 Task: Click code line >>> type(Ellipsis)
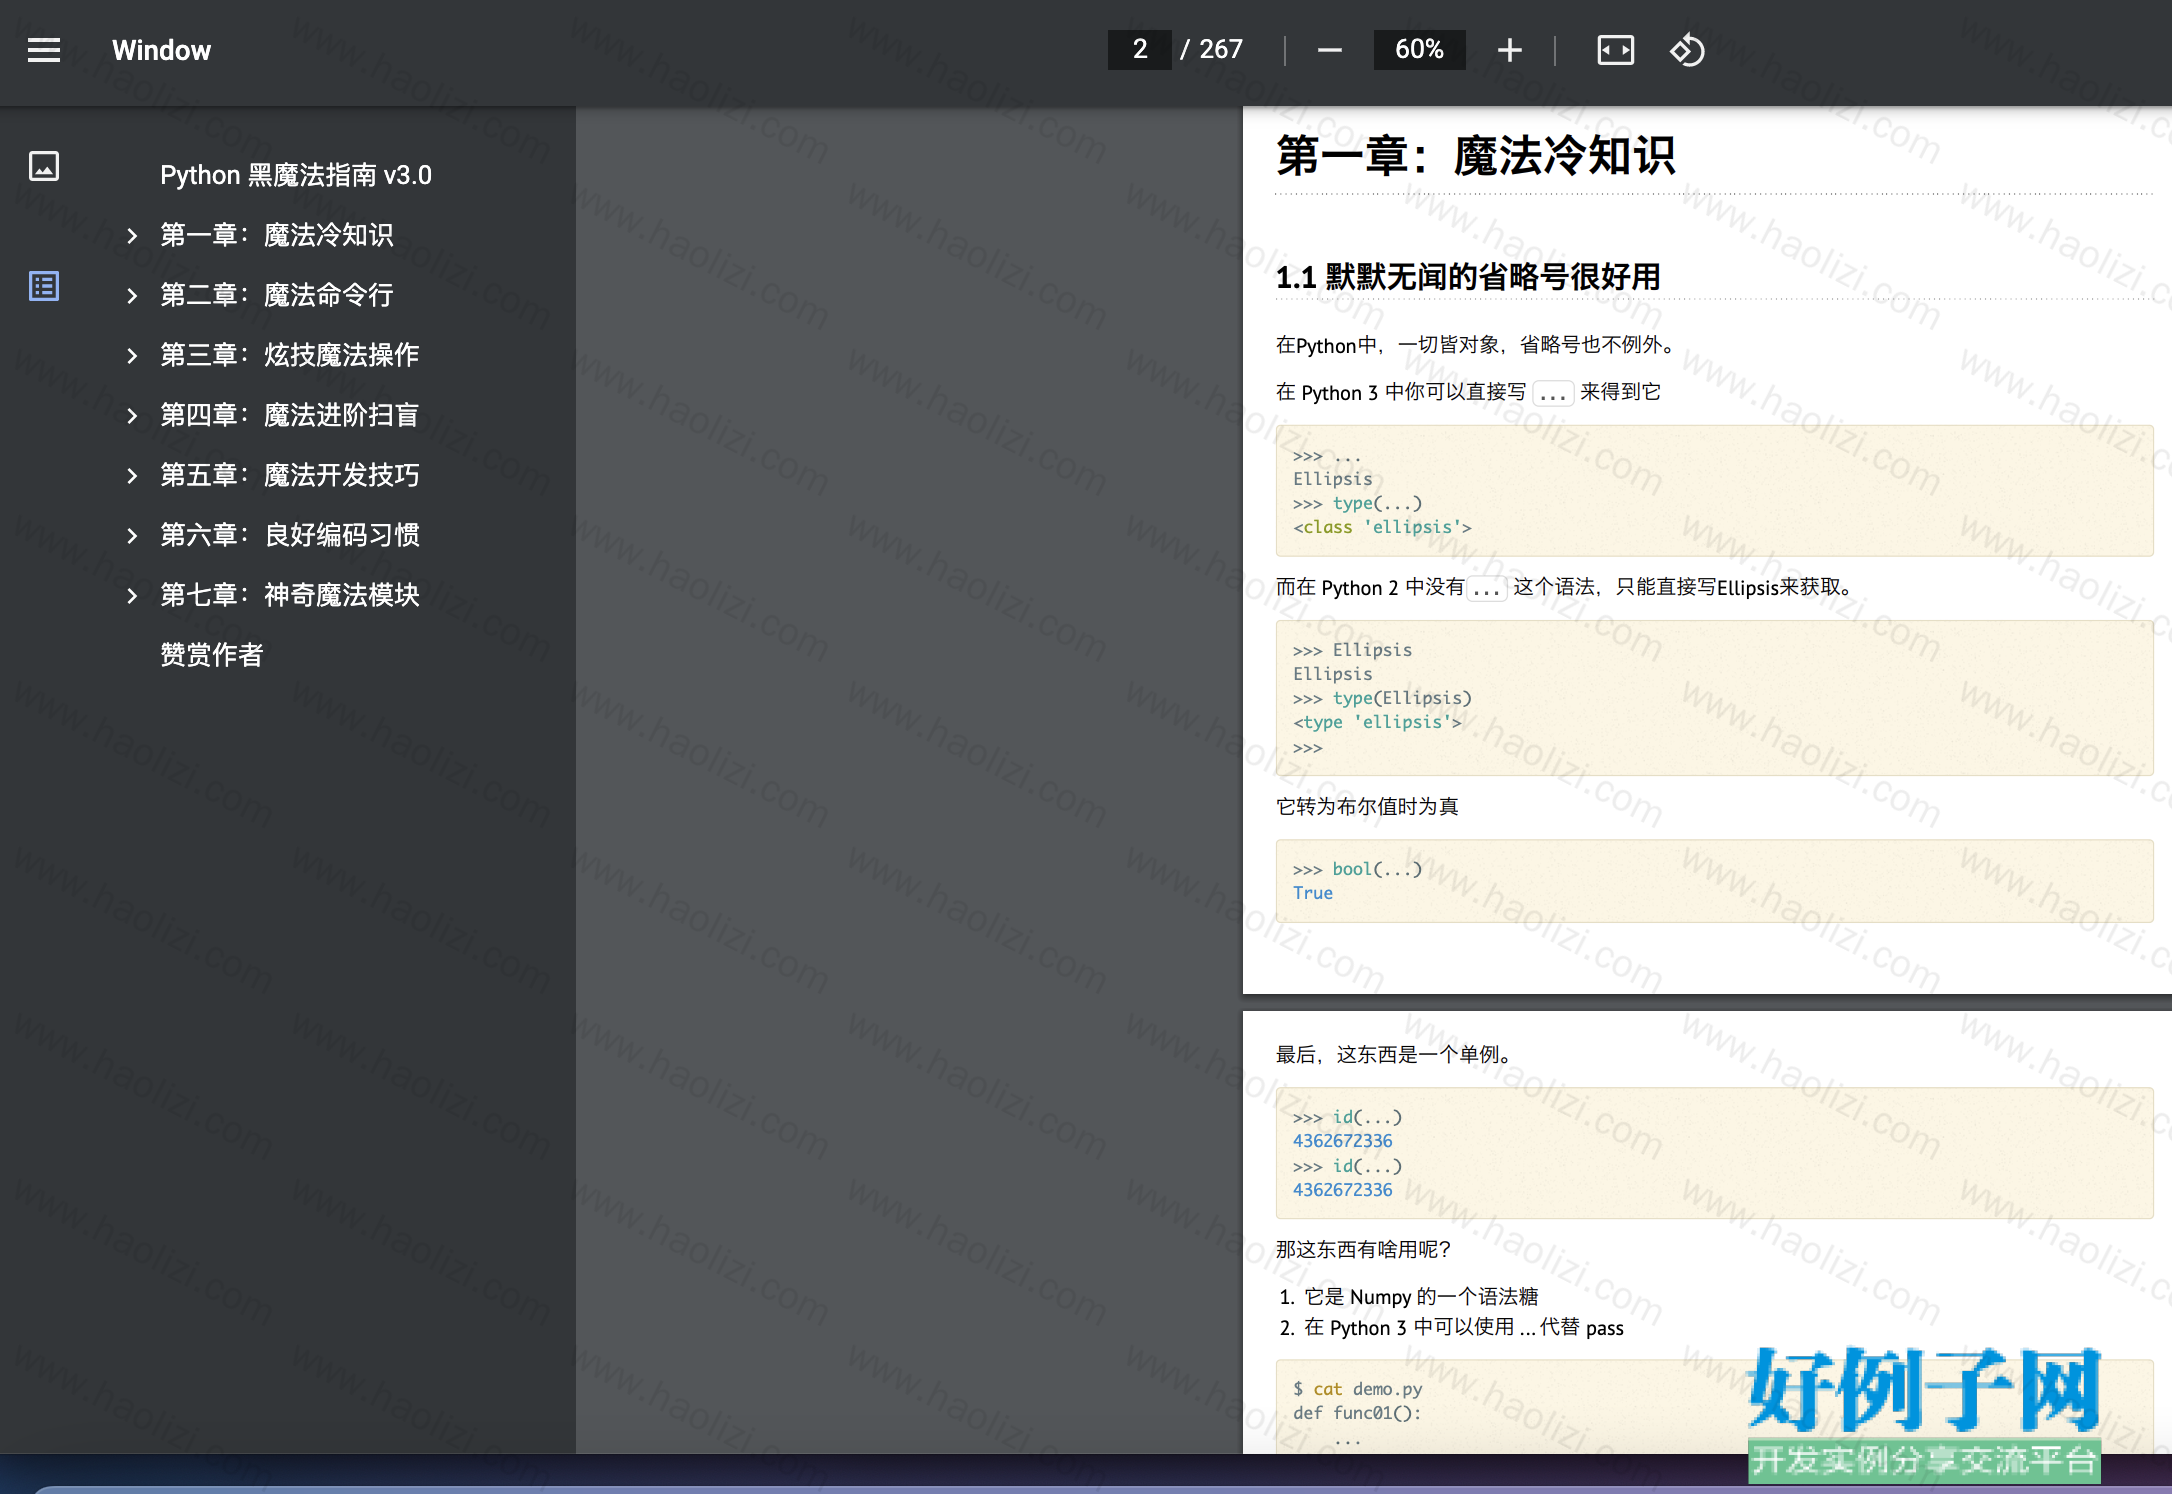[1382, 698]
